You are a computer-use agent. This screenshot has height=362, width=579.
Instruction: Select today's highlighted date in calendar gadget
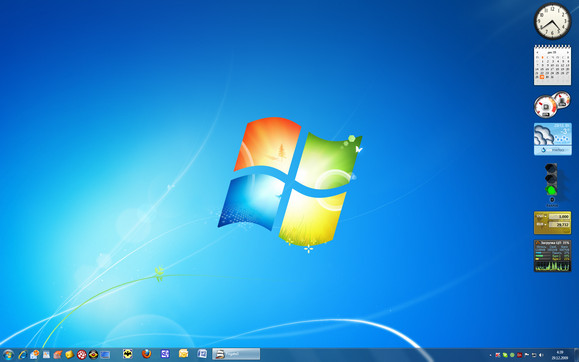click(x=542, y=77)
